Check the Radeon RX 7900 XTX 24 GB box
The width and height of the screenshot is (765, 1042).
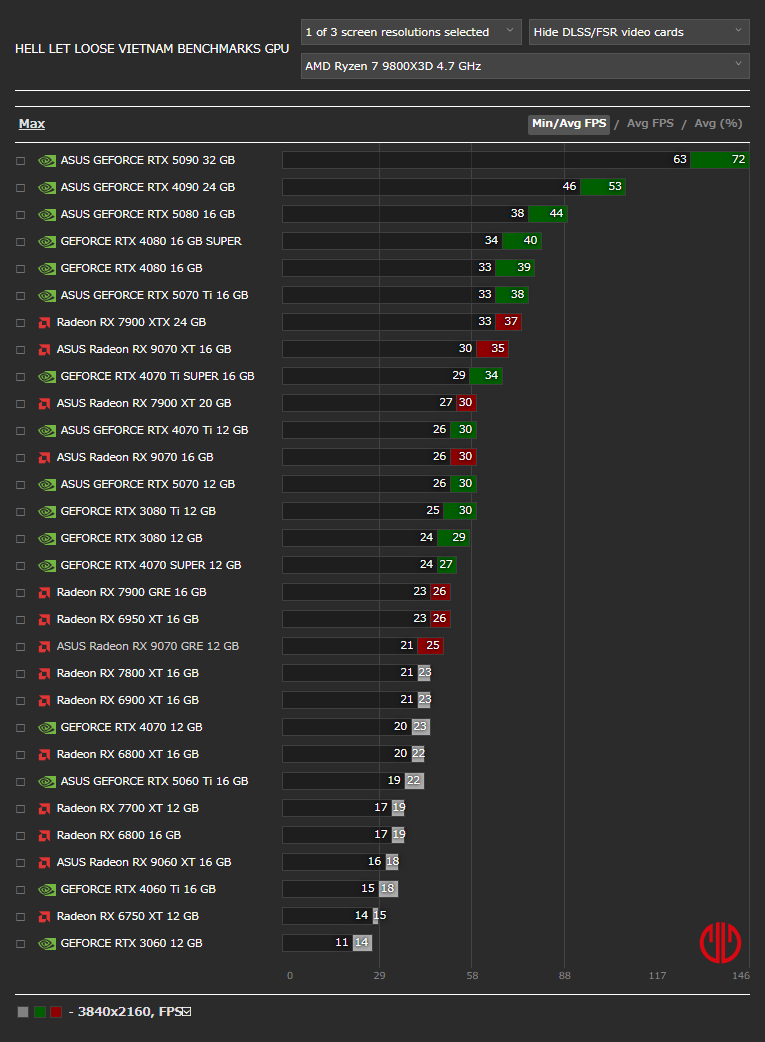[21, 323]
